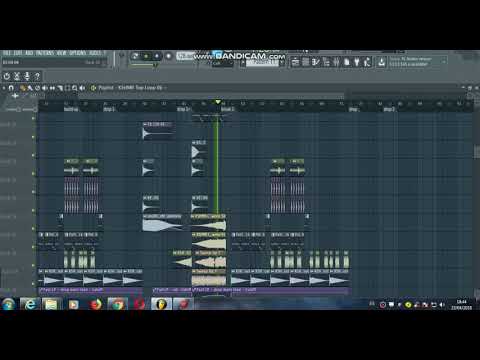Image resolution: width=480 pixels, height=360 pixels.
Task: Click the microphone icon in shortcut row
Action: [x=27, y=76]
